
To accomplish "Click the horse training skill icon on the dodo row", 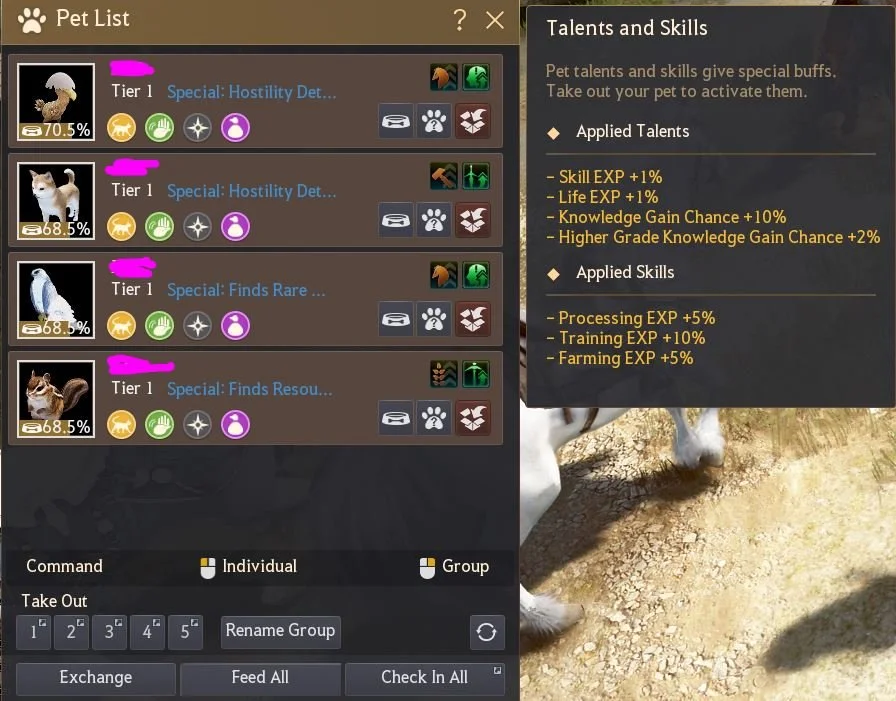I will pyautogui.click(x=443, y=77).
